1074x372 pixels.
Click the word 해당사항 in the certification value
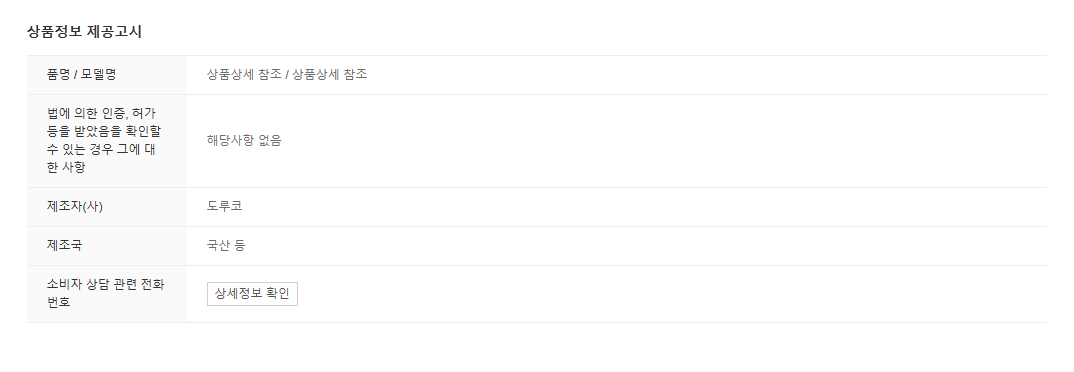click(230, 141)
